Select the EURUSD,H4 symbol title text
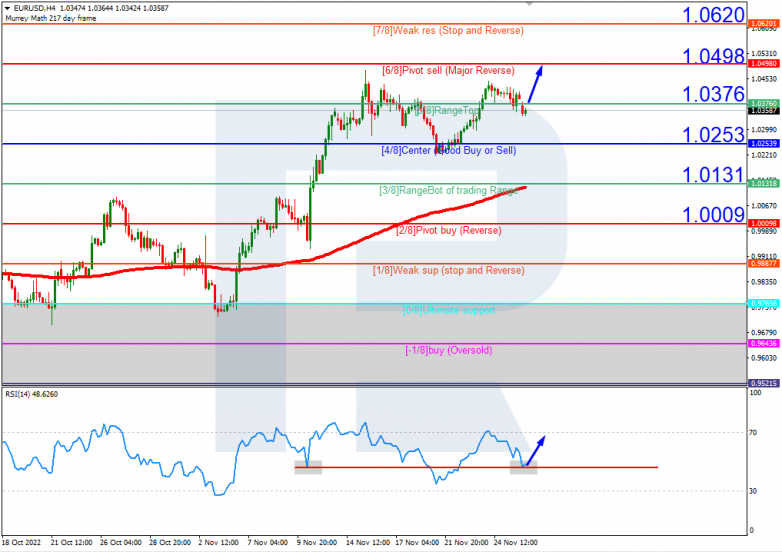The height and width of the screenshot is (552, 782). [35, 8]
